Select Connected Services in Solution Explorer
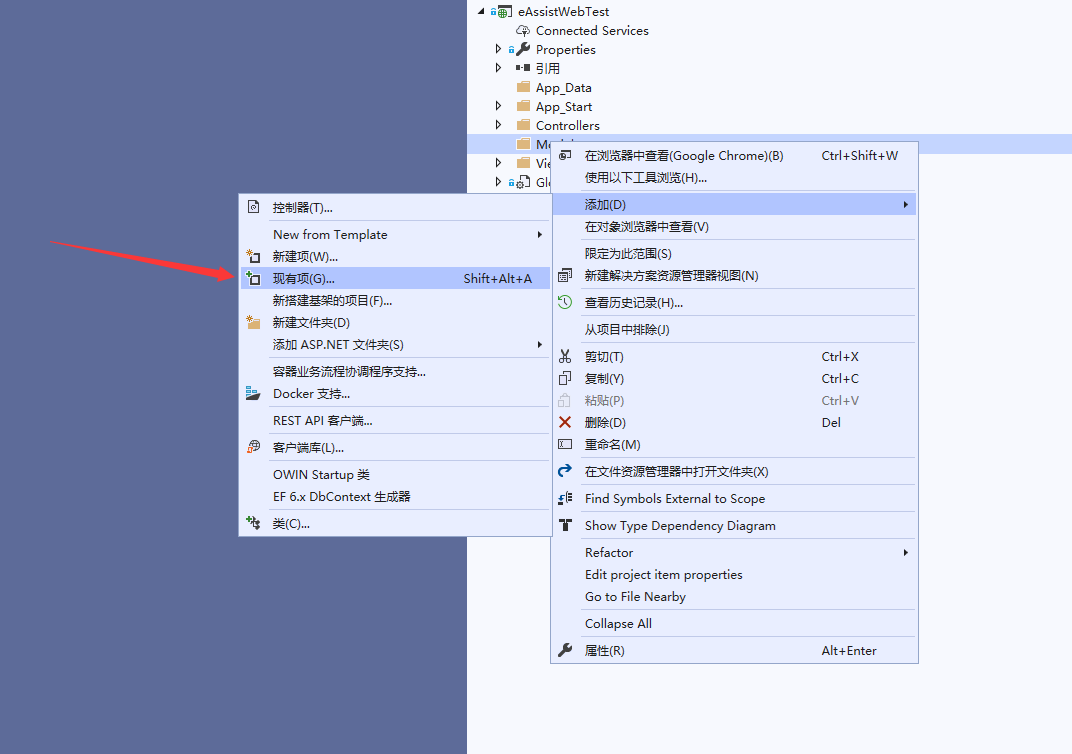Viewport: 1072px width, 754px height. (x=591, y=31)
